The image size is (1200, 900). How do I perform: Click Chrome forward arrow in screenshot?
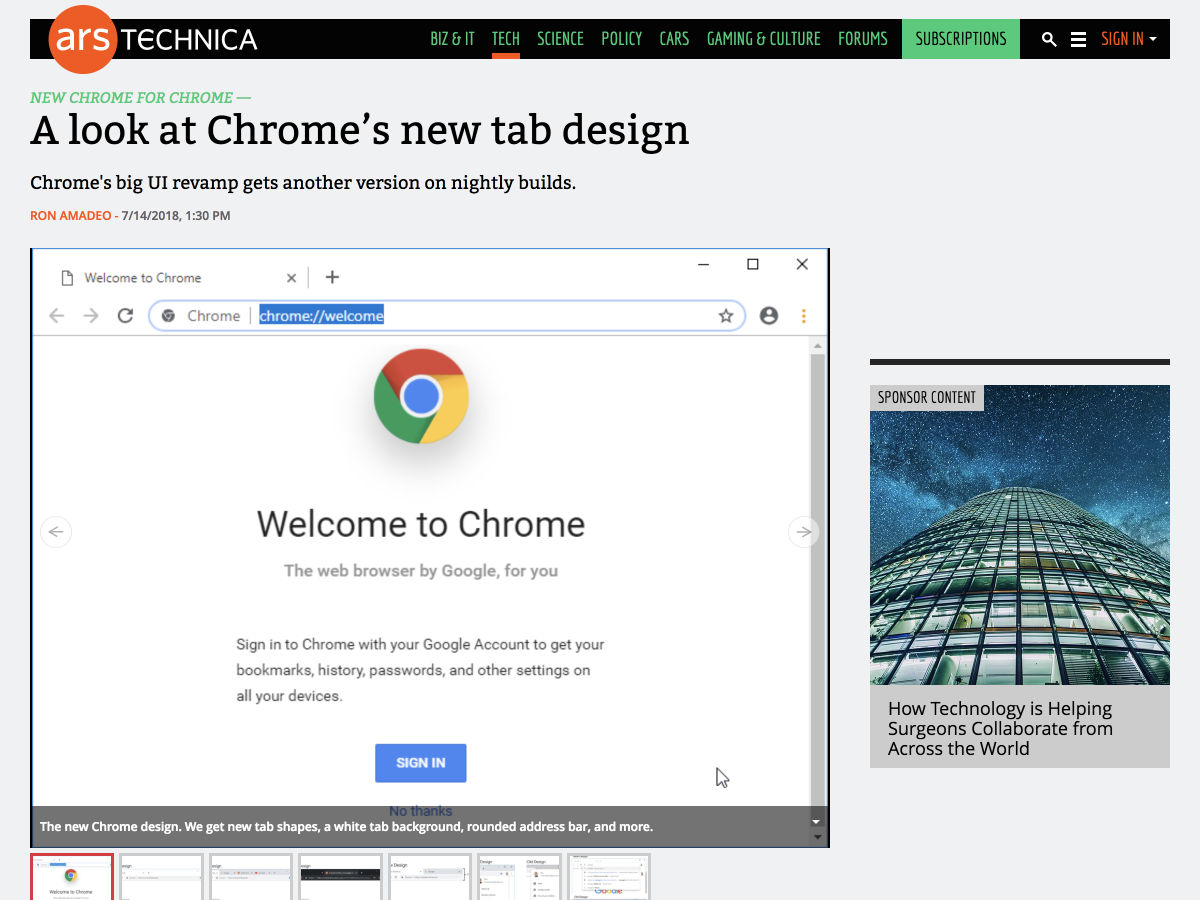tap(91, 316)
